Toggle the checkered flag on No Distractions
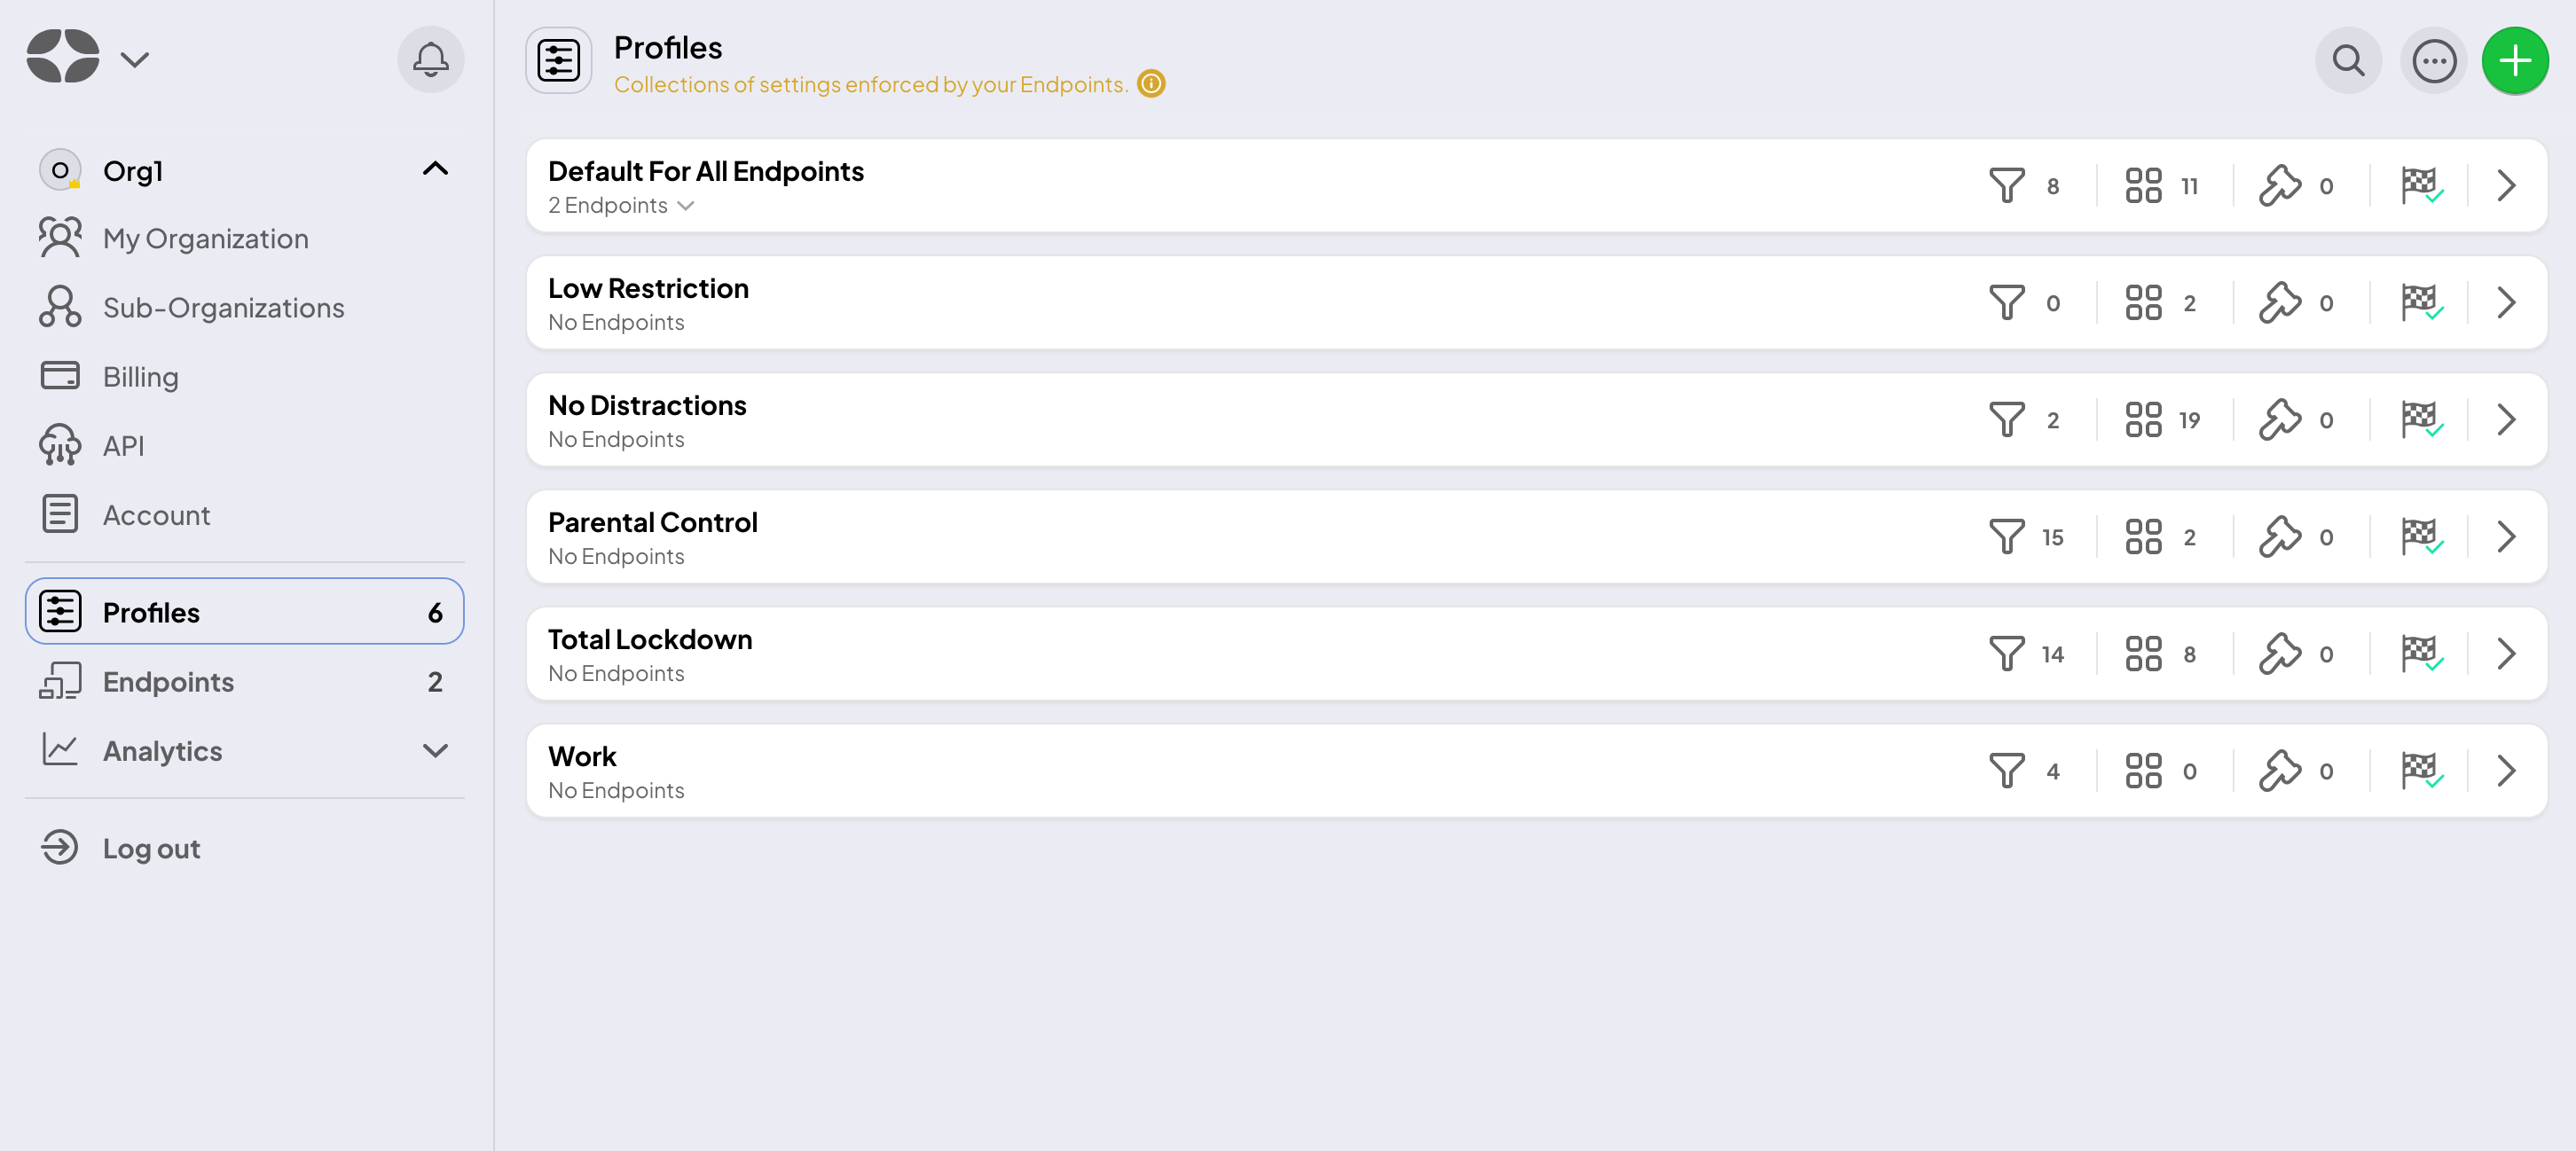 [2422, 419]
